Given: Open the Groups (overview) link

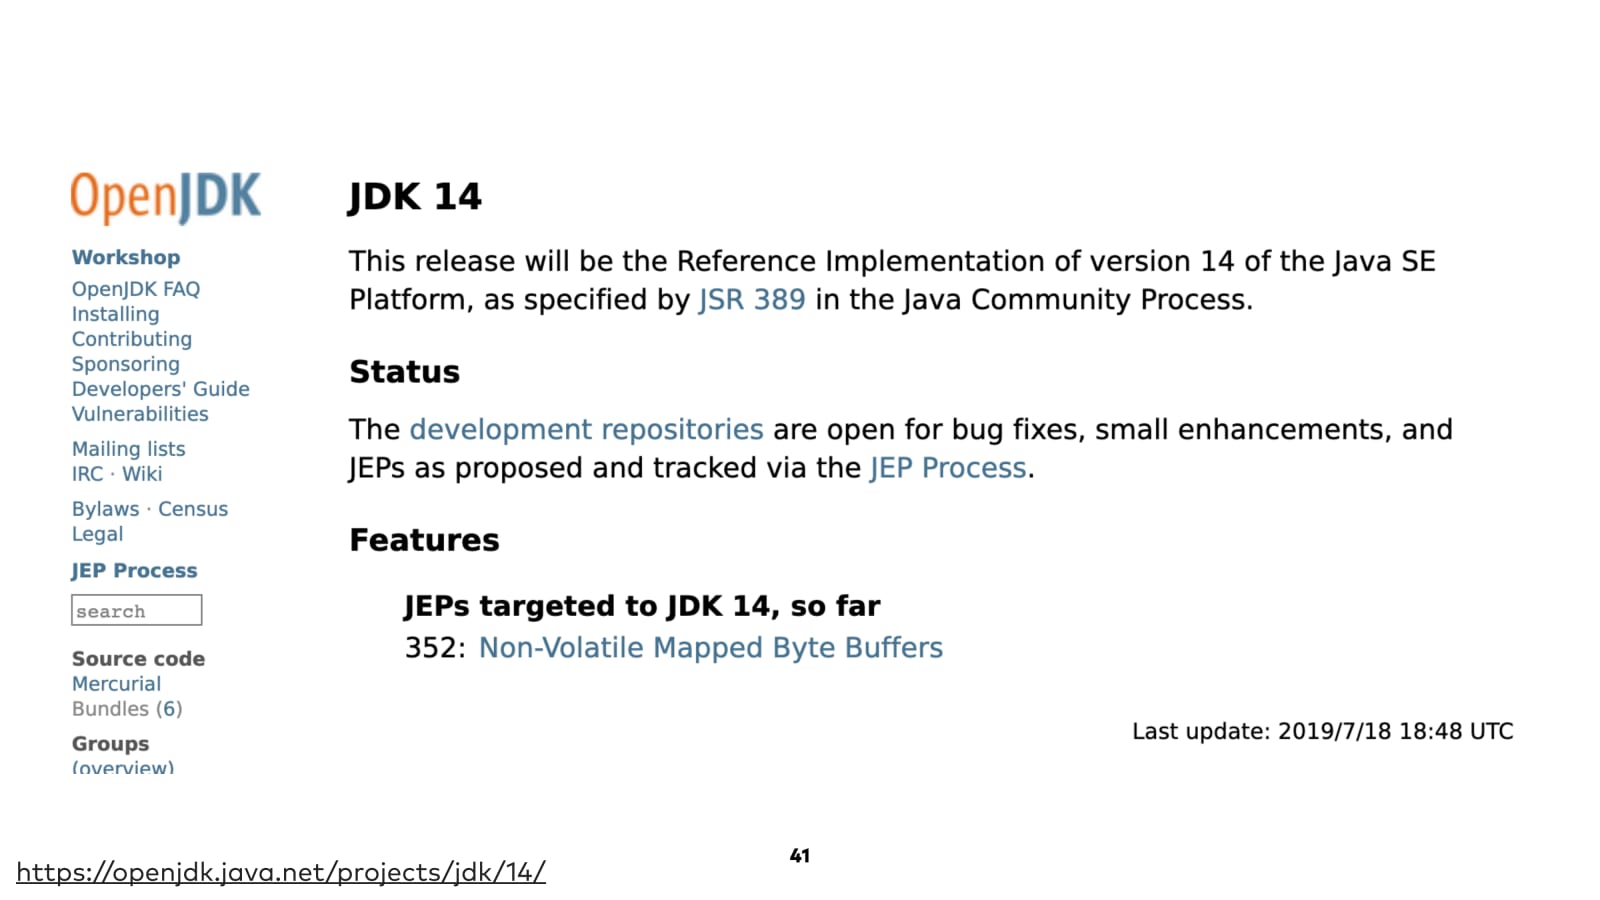Looking at the screenshot, I should point(123,766).
